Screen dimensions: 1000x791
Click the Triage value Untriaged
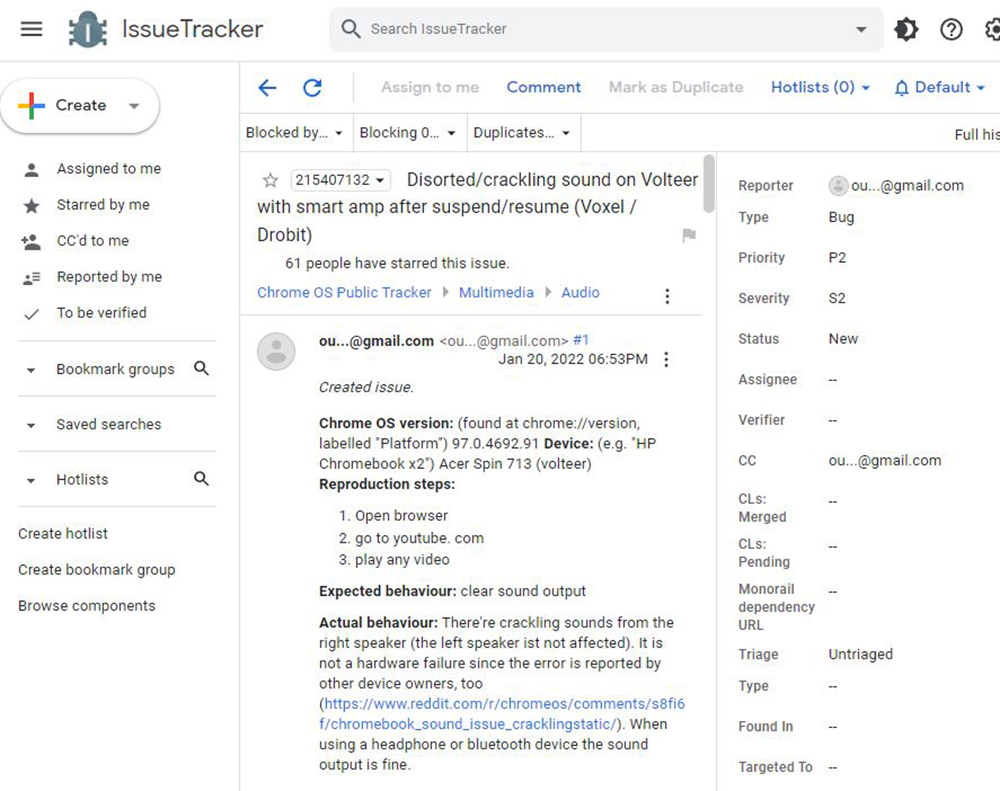click(860, 654)
